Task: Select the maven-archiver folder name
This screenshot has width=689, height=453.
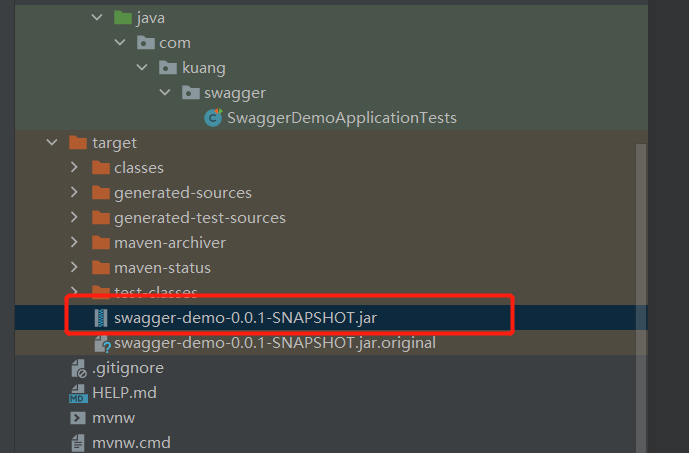Action: tap(170, 243)
